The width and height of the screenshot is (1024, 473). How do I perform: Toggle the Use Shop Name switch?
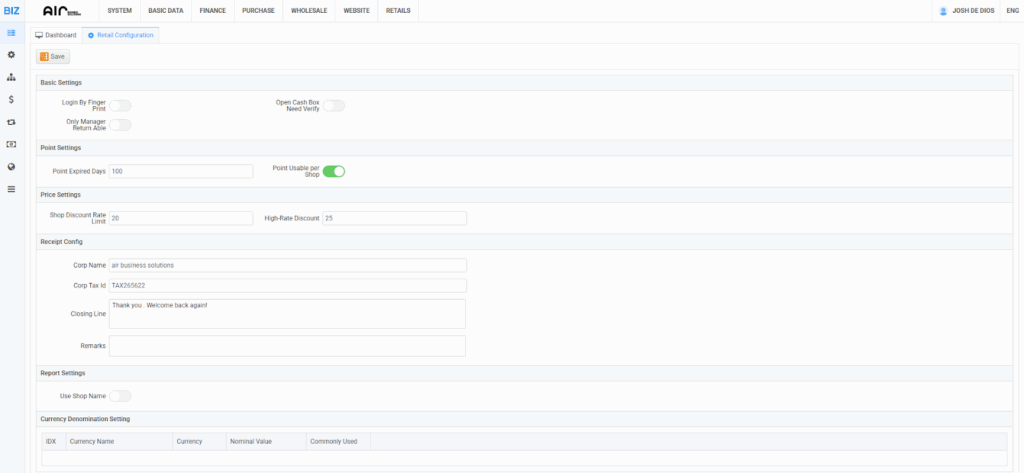click(x=120, y=396)
